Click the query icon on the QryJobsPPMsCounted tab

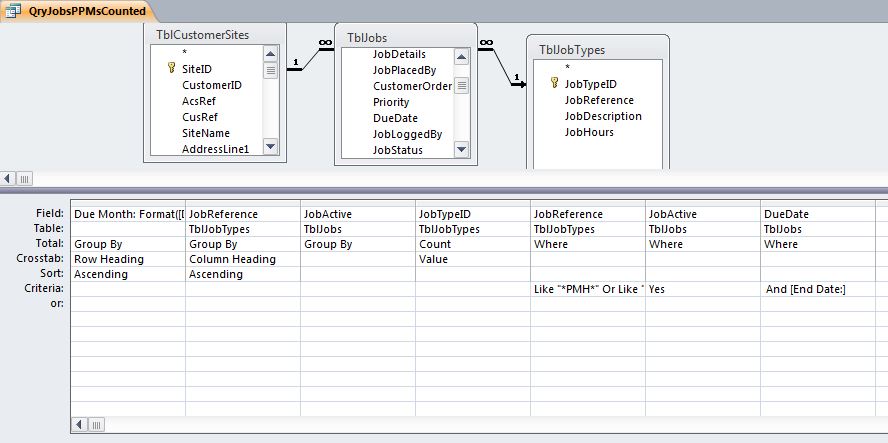coord(14,11)
